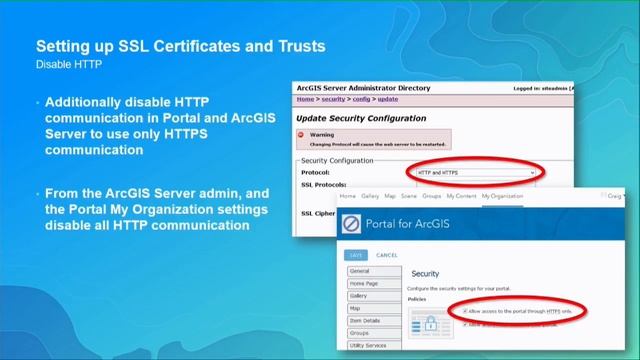Select the General settings tab
Image resolution: width=640 pixels, height=360 pixels.
click(x=374, y=271)
